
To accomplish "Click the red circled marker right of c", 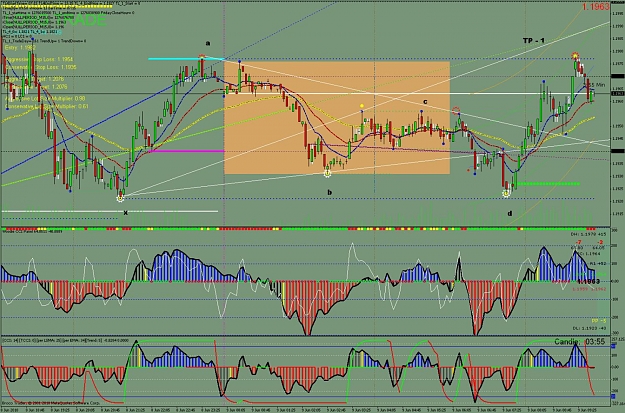I will point(456,110).
